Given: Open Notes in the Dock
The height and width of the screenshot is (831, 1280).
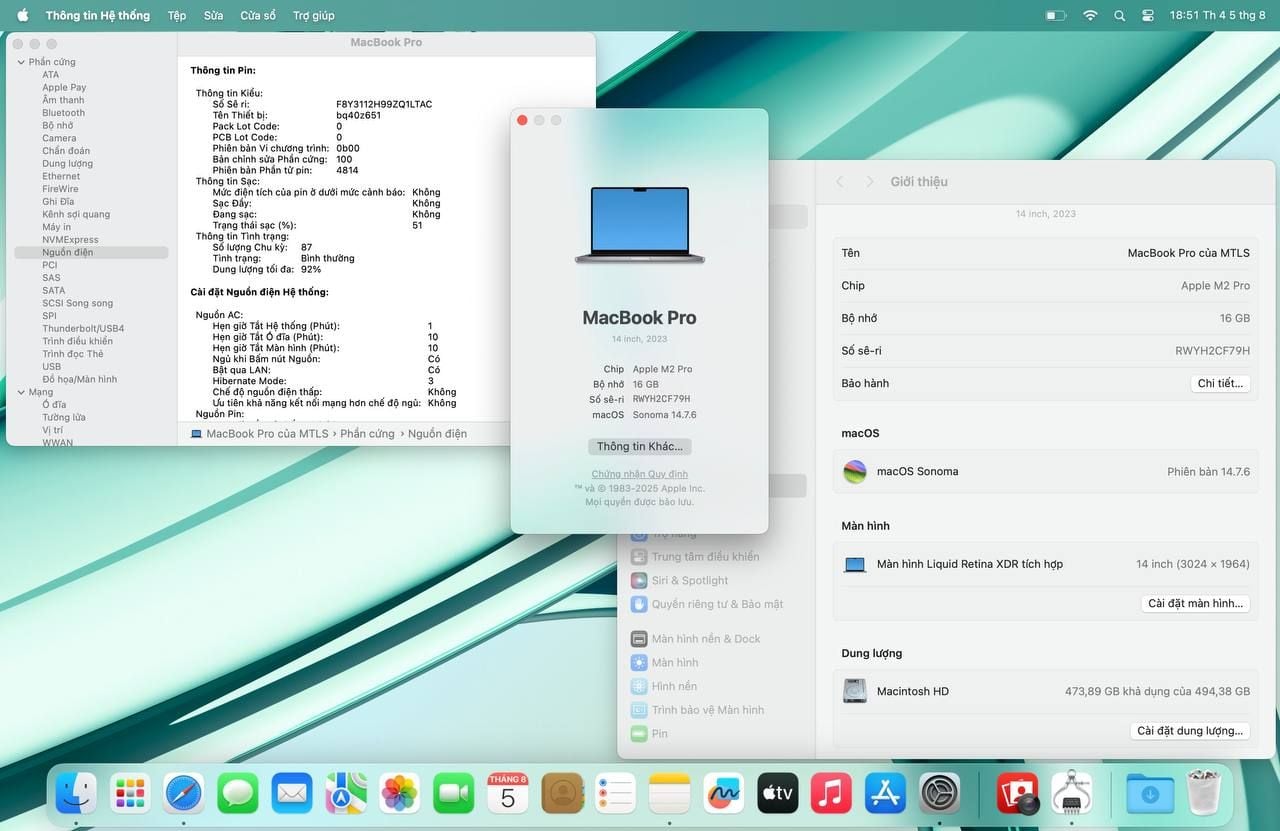Looking at the screenshot, I should pyautogui.click(x=670, y=794).
